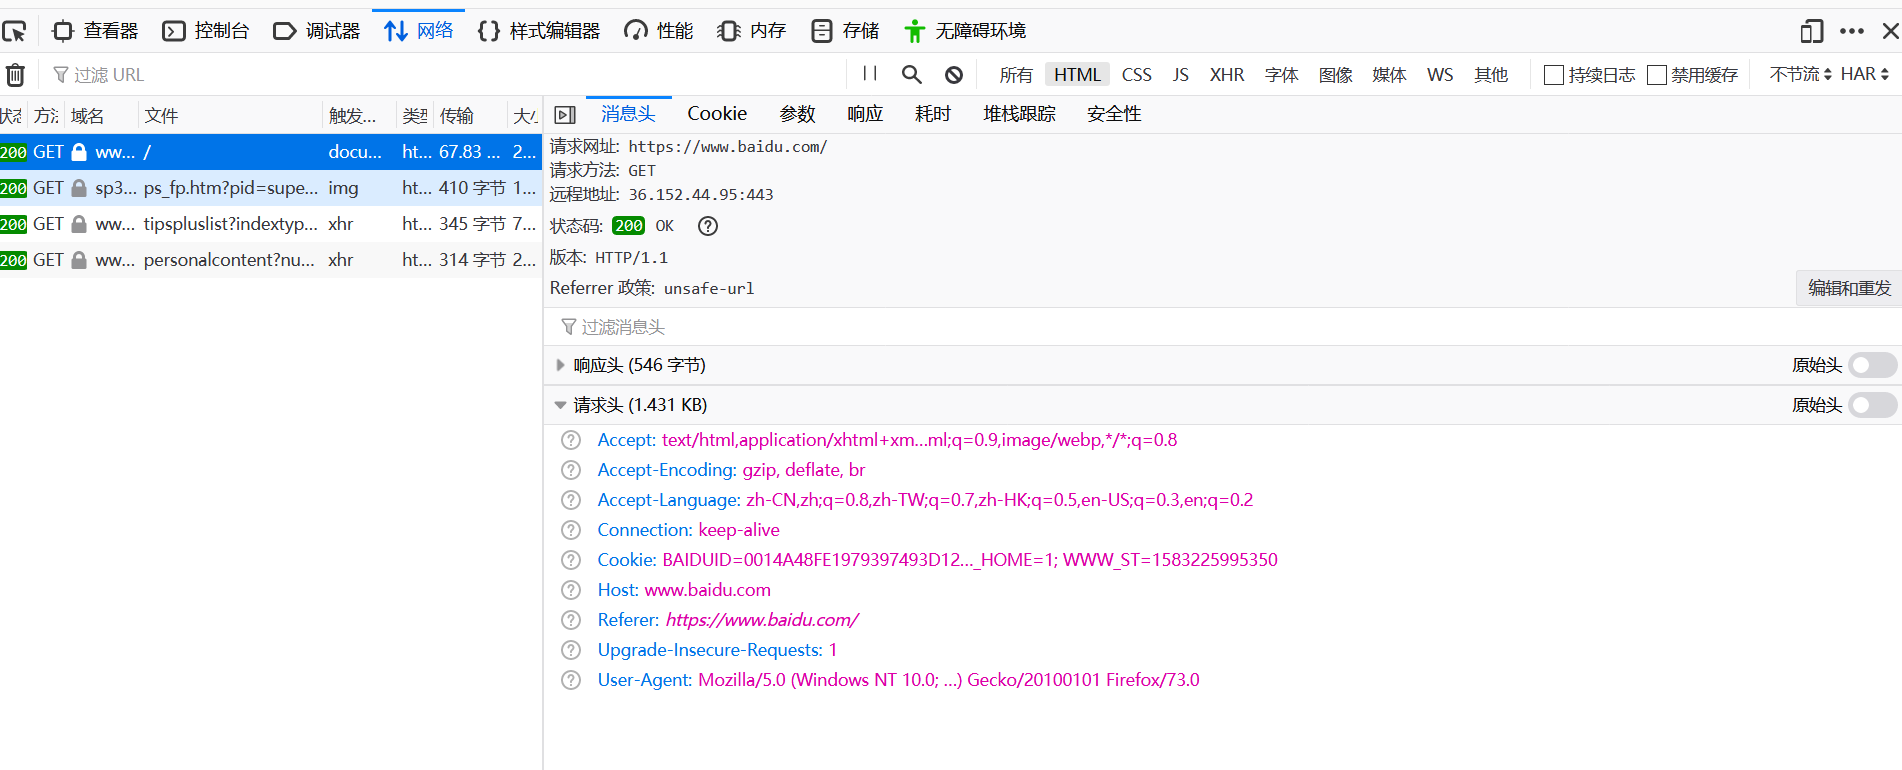
Task: Open the devtools three-dot options menu
Action: [1852, 31]
